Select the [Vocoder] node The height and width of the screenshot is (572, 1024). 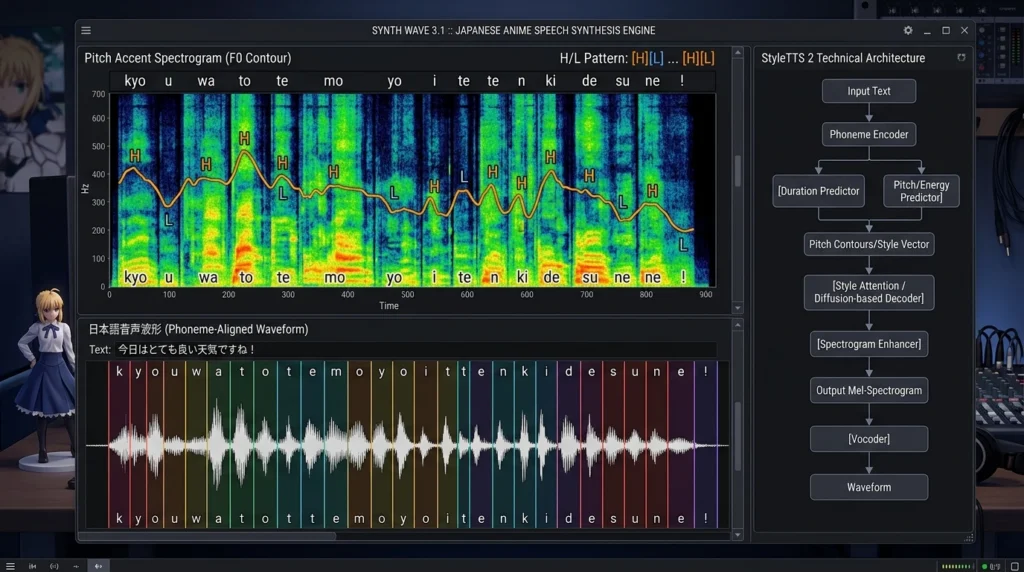(869, 439)
